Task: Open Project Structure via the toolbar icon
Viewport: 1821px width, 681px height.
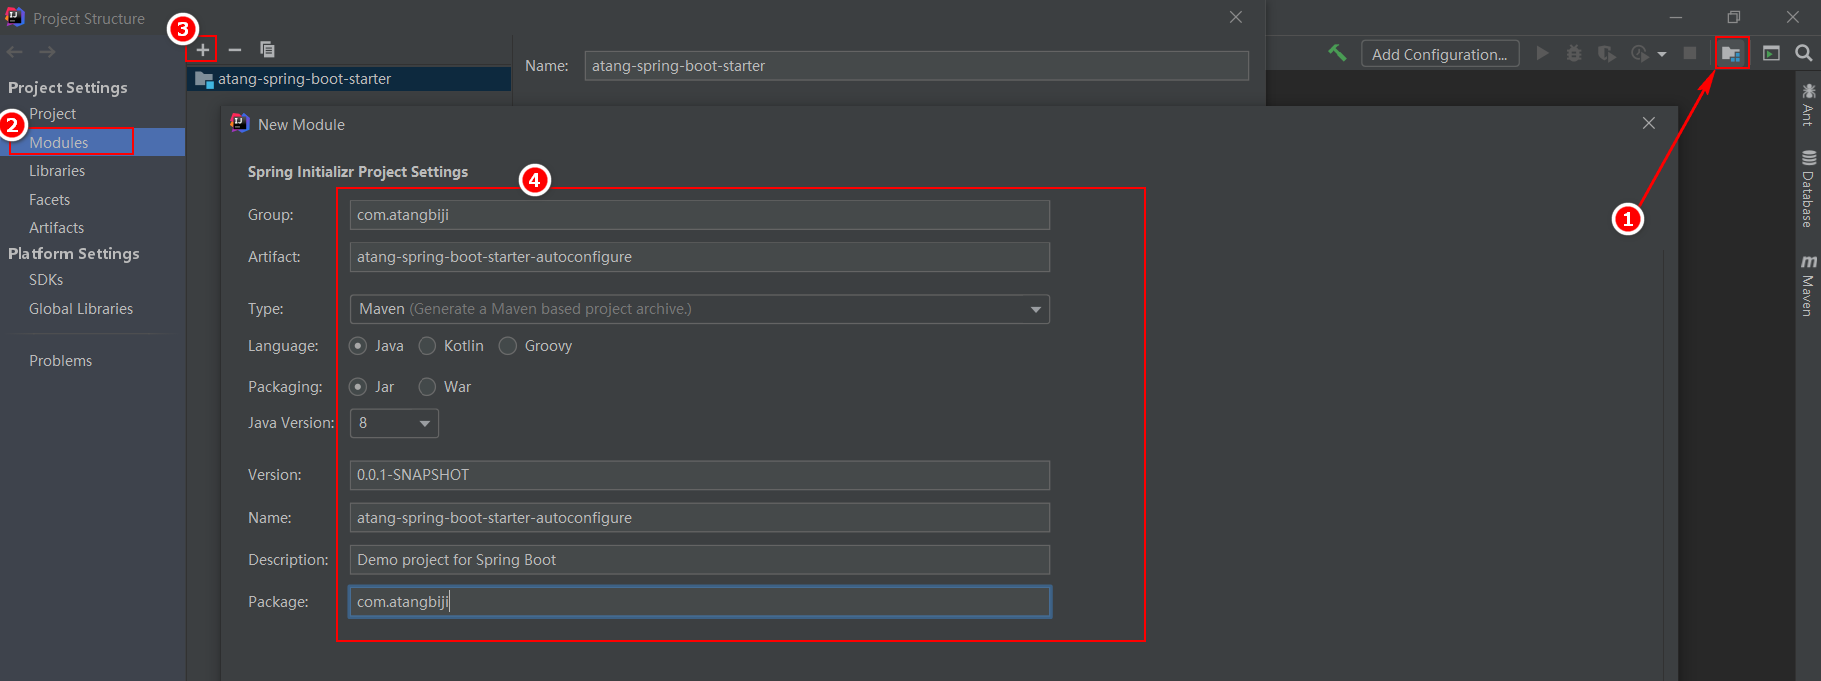Action: [x=1731, y=53]
